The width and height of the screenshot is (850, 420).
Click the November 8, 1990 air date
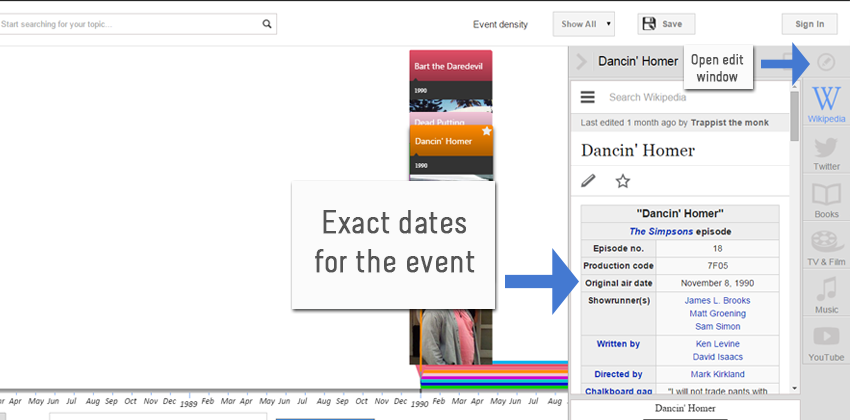coord(717,283)
